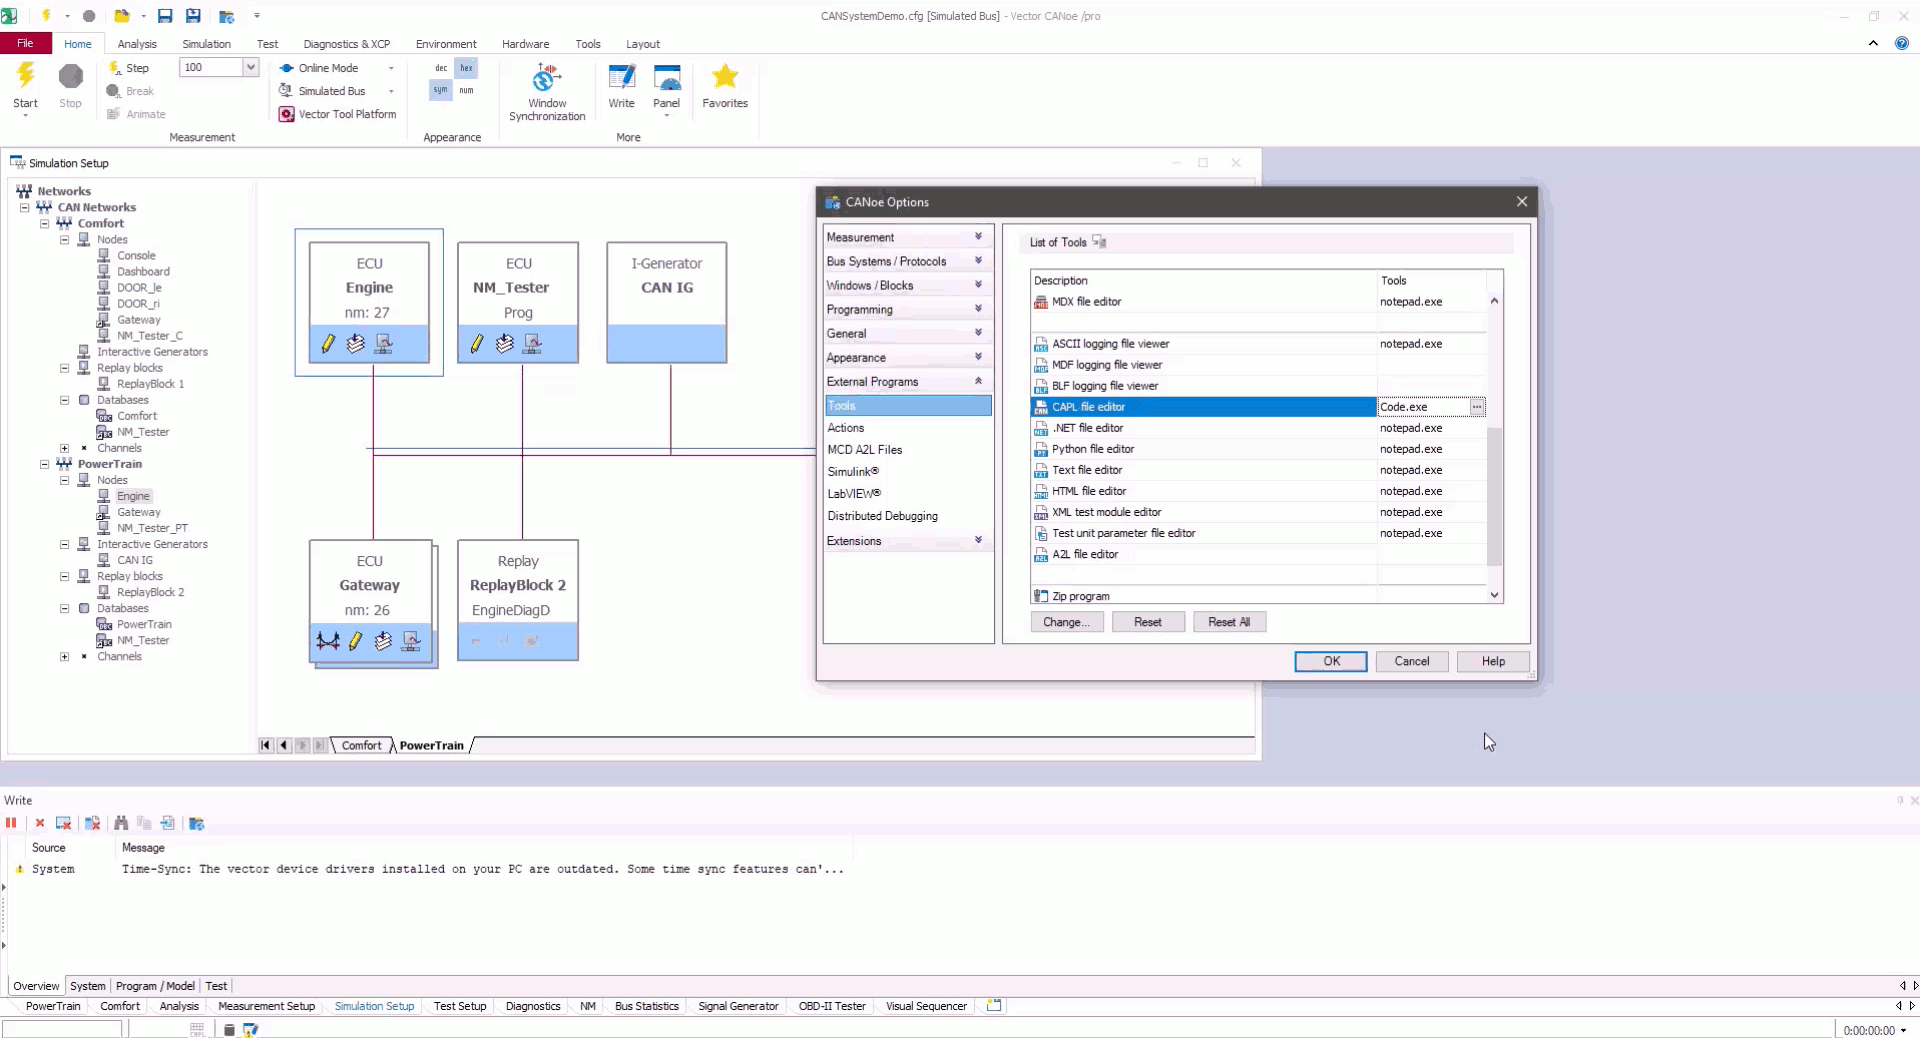Click the lightning start icon in title bar
1920x1038 pixels.
(46, 16)
